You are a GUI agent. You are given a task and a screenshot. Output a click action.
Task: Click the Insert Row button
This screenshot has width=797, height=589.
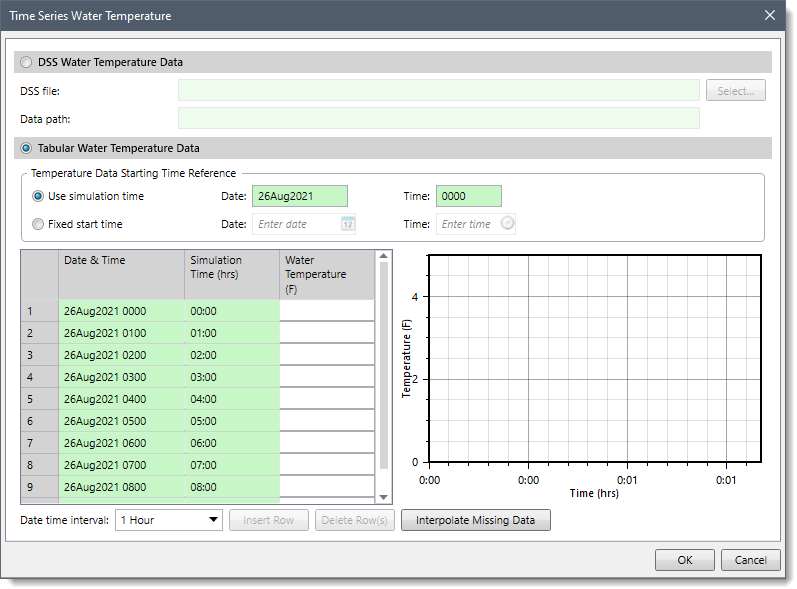pyautogui.click(x=268, y=520)
